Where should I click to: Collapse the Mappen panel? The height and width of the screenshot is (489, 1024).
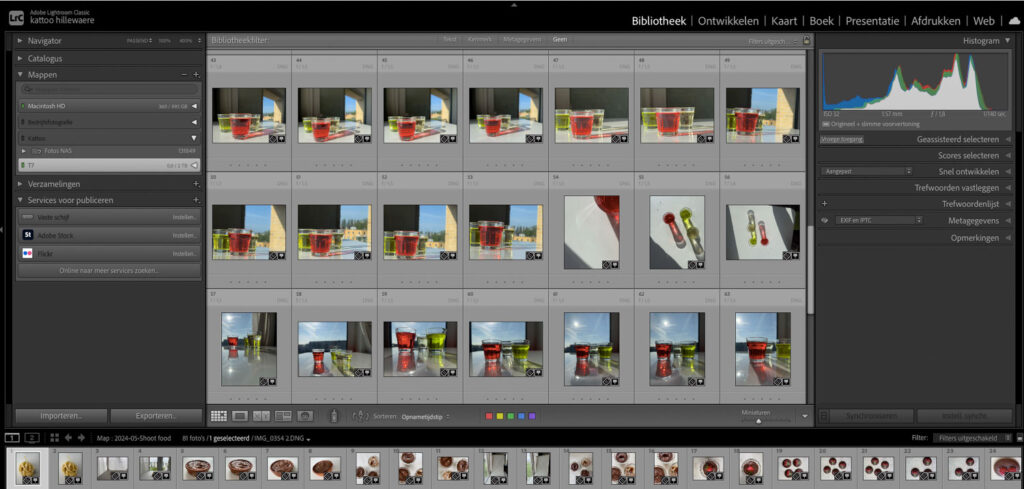pyautogui.click(x=20, y=75)
